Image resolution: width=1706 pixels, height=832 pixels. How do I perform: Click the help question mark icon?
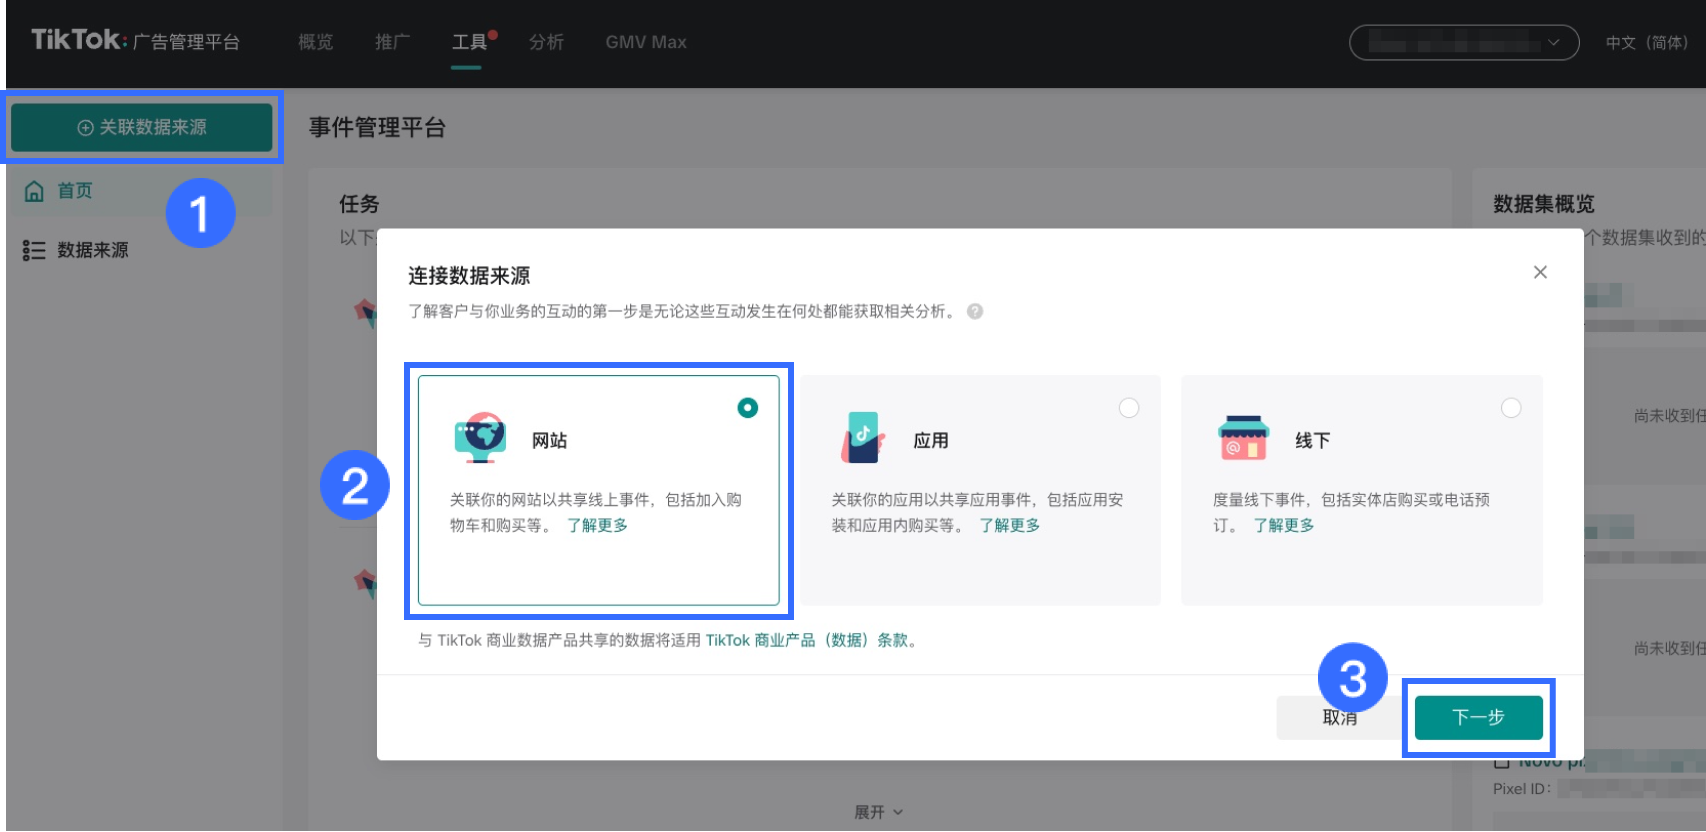(975, 311)
